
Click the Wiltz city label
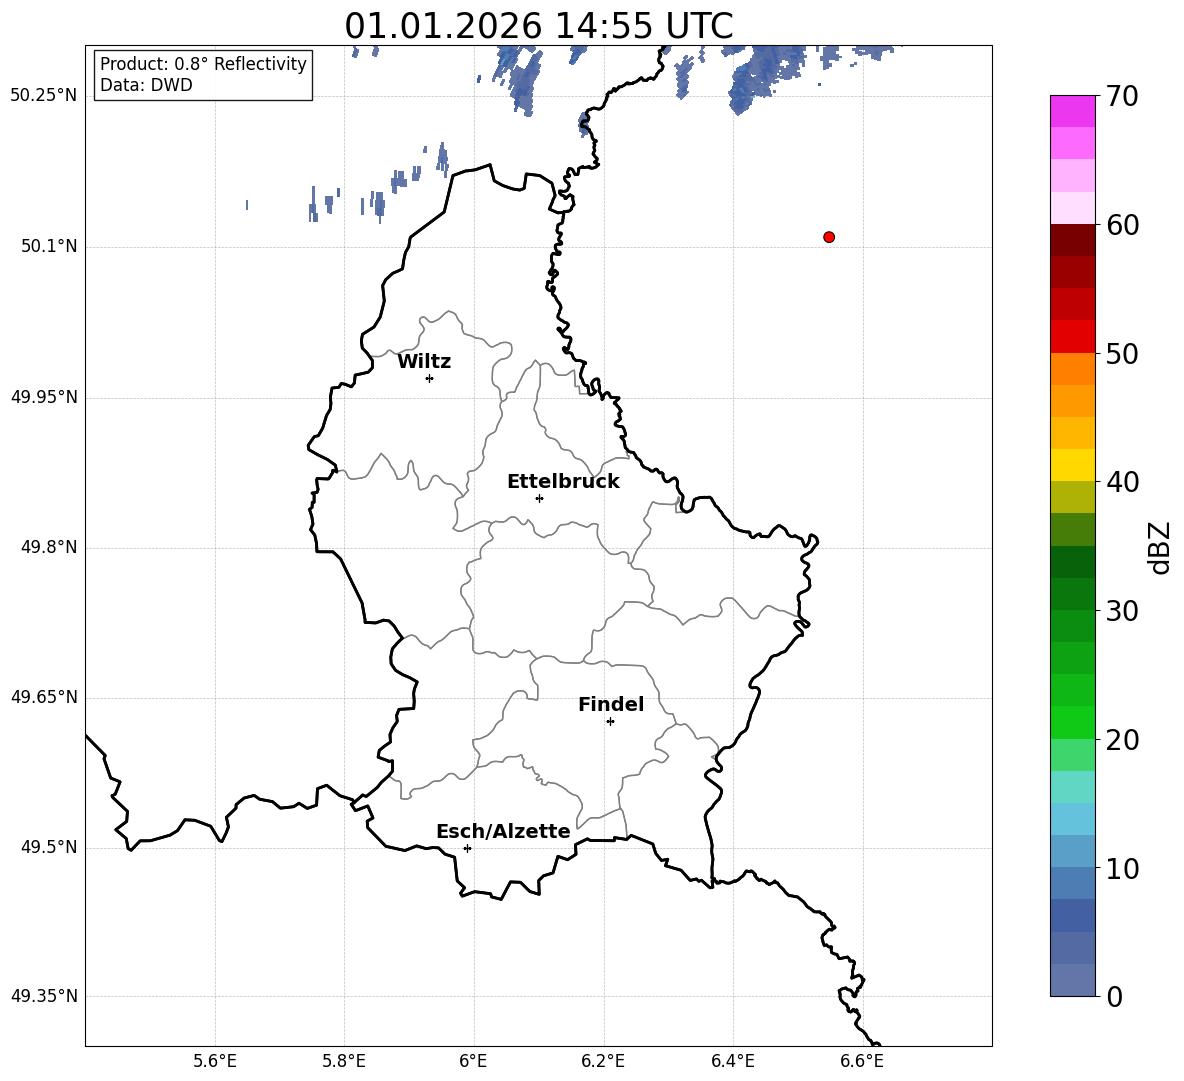tap(424, 362)
